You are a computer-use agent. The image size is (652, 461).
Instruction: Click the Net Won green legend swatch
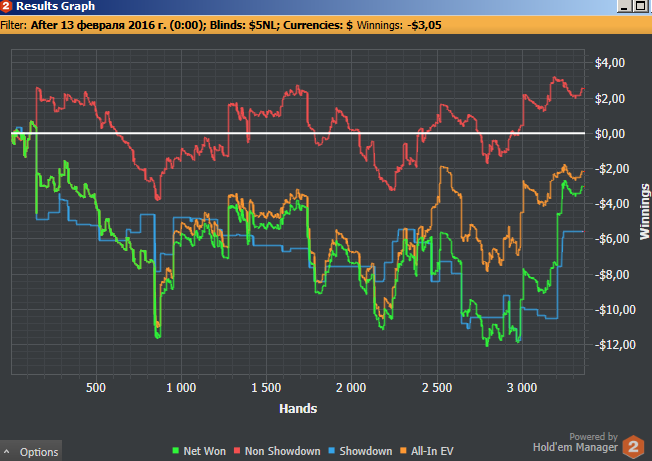175,451
